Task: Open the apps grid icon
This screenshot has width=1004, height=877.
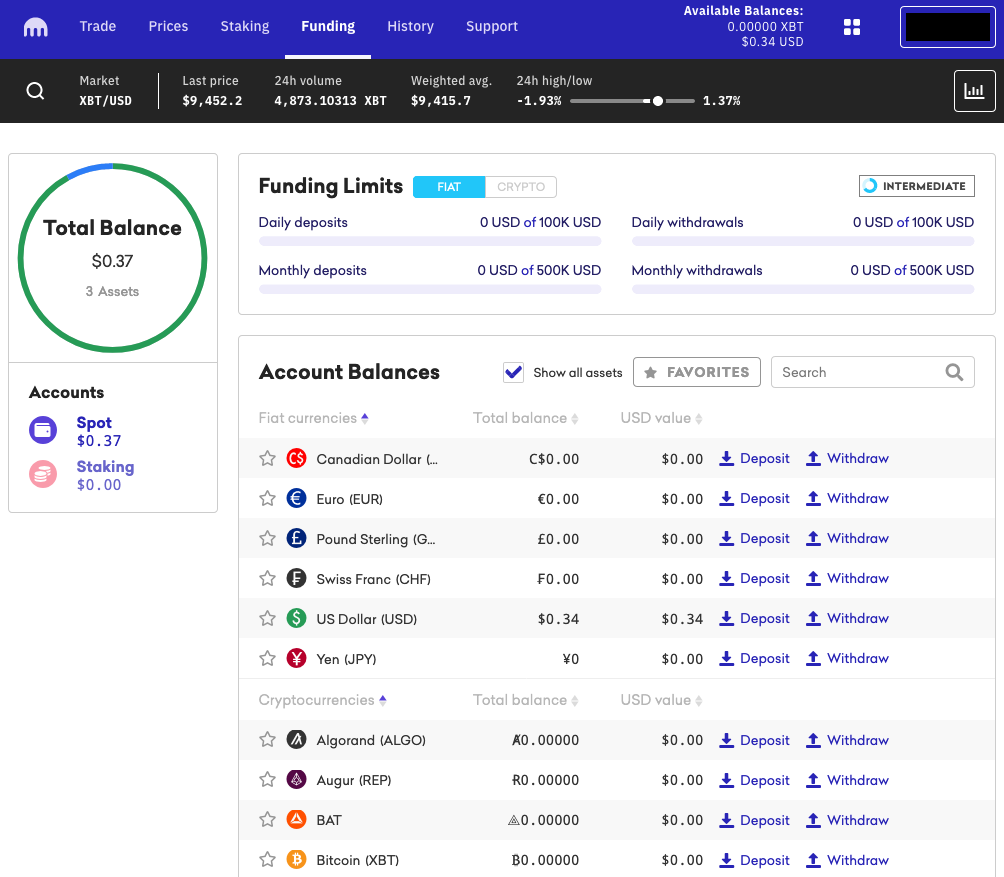Action: (x=852, y=27)
